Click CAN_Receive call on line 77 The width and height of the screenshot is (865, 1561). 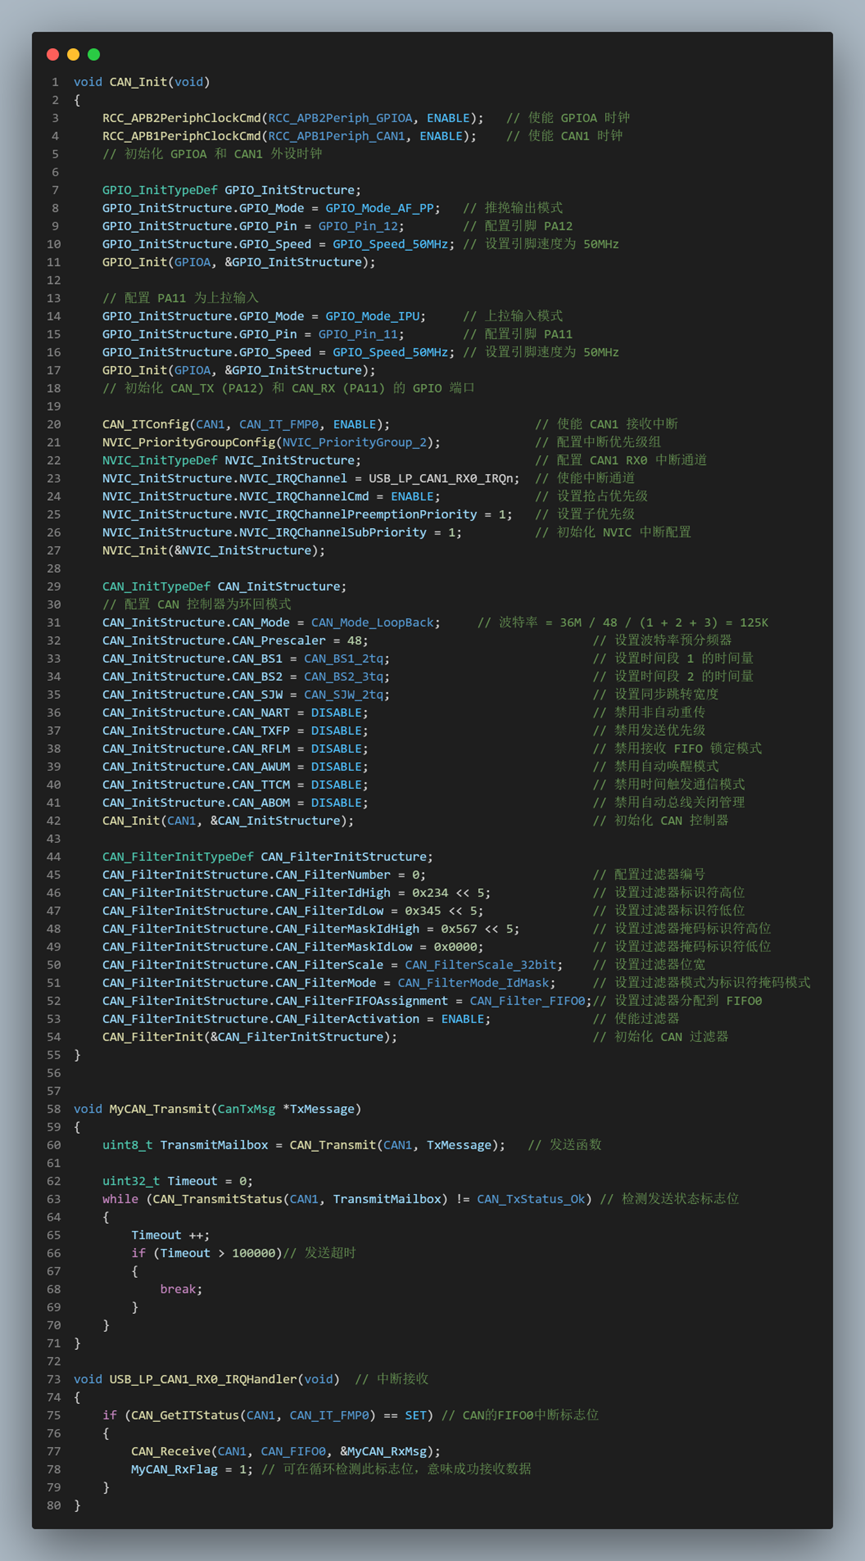pos(170,1451)
